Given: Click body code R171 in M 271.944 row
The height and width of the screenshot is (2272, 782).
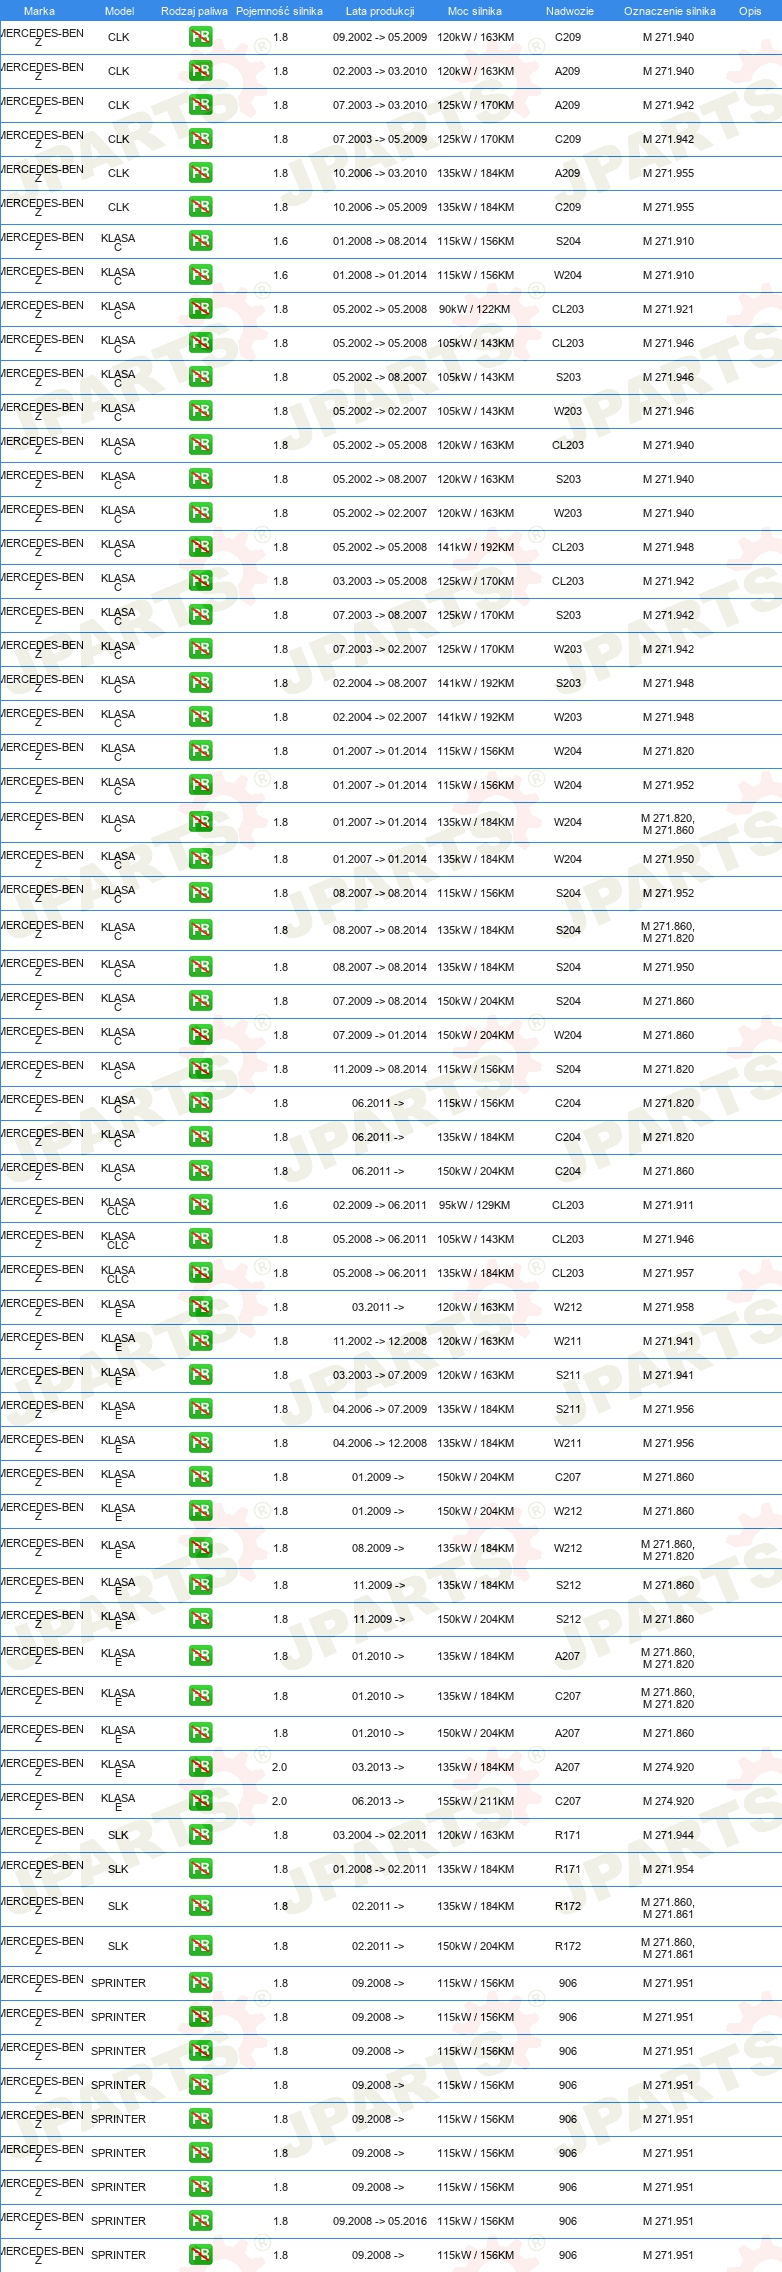Looking at the screenshot, I should click(x=568, y=1835).
